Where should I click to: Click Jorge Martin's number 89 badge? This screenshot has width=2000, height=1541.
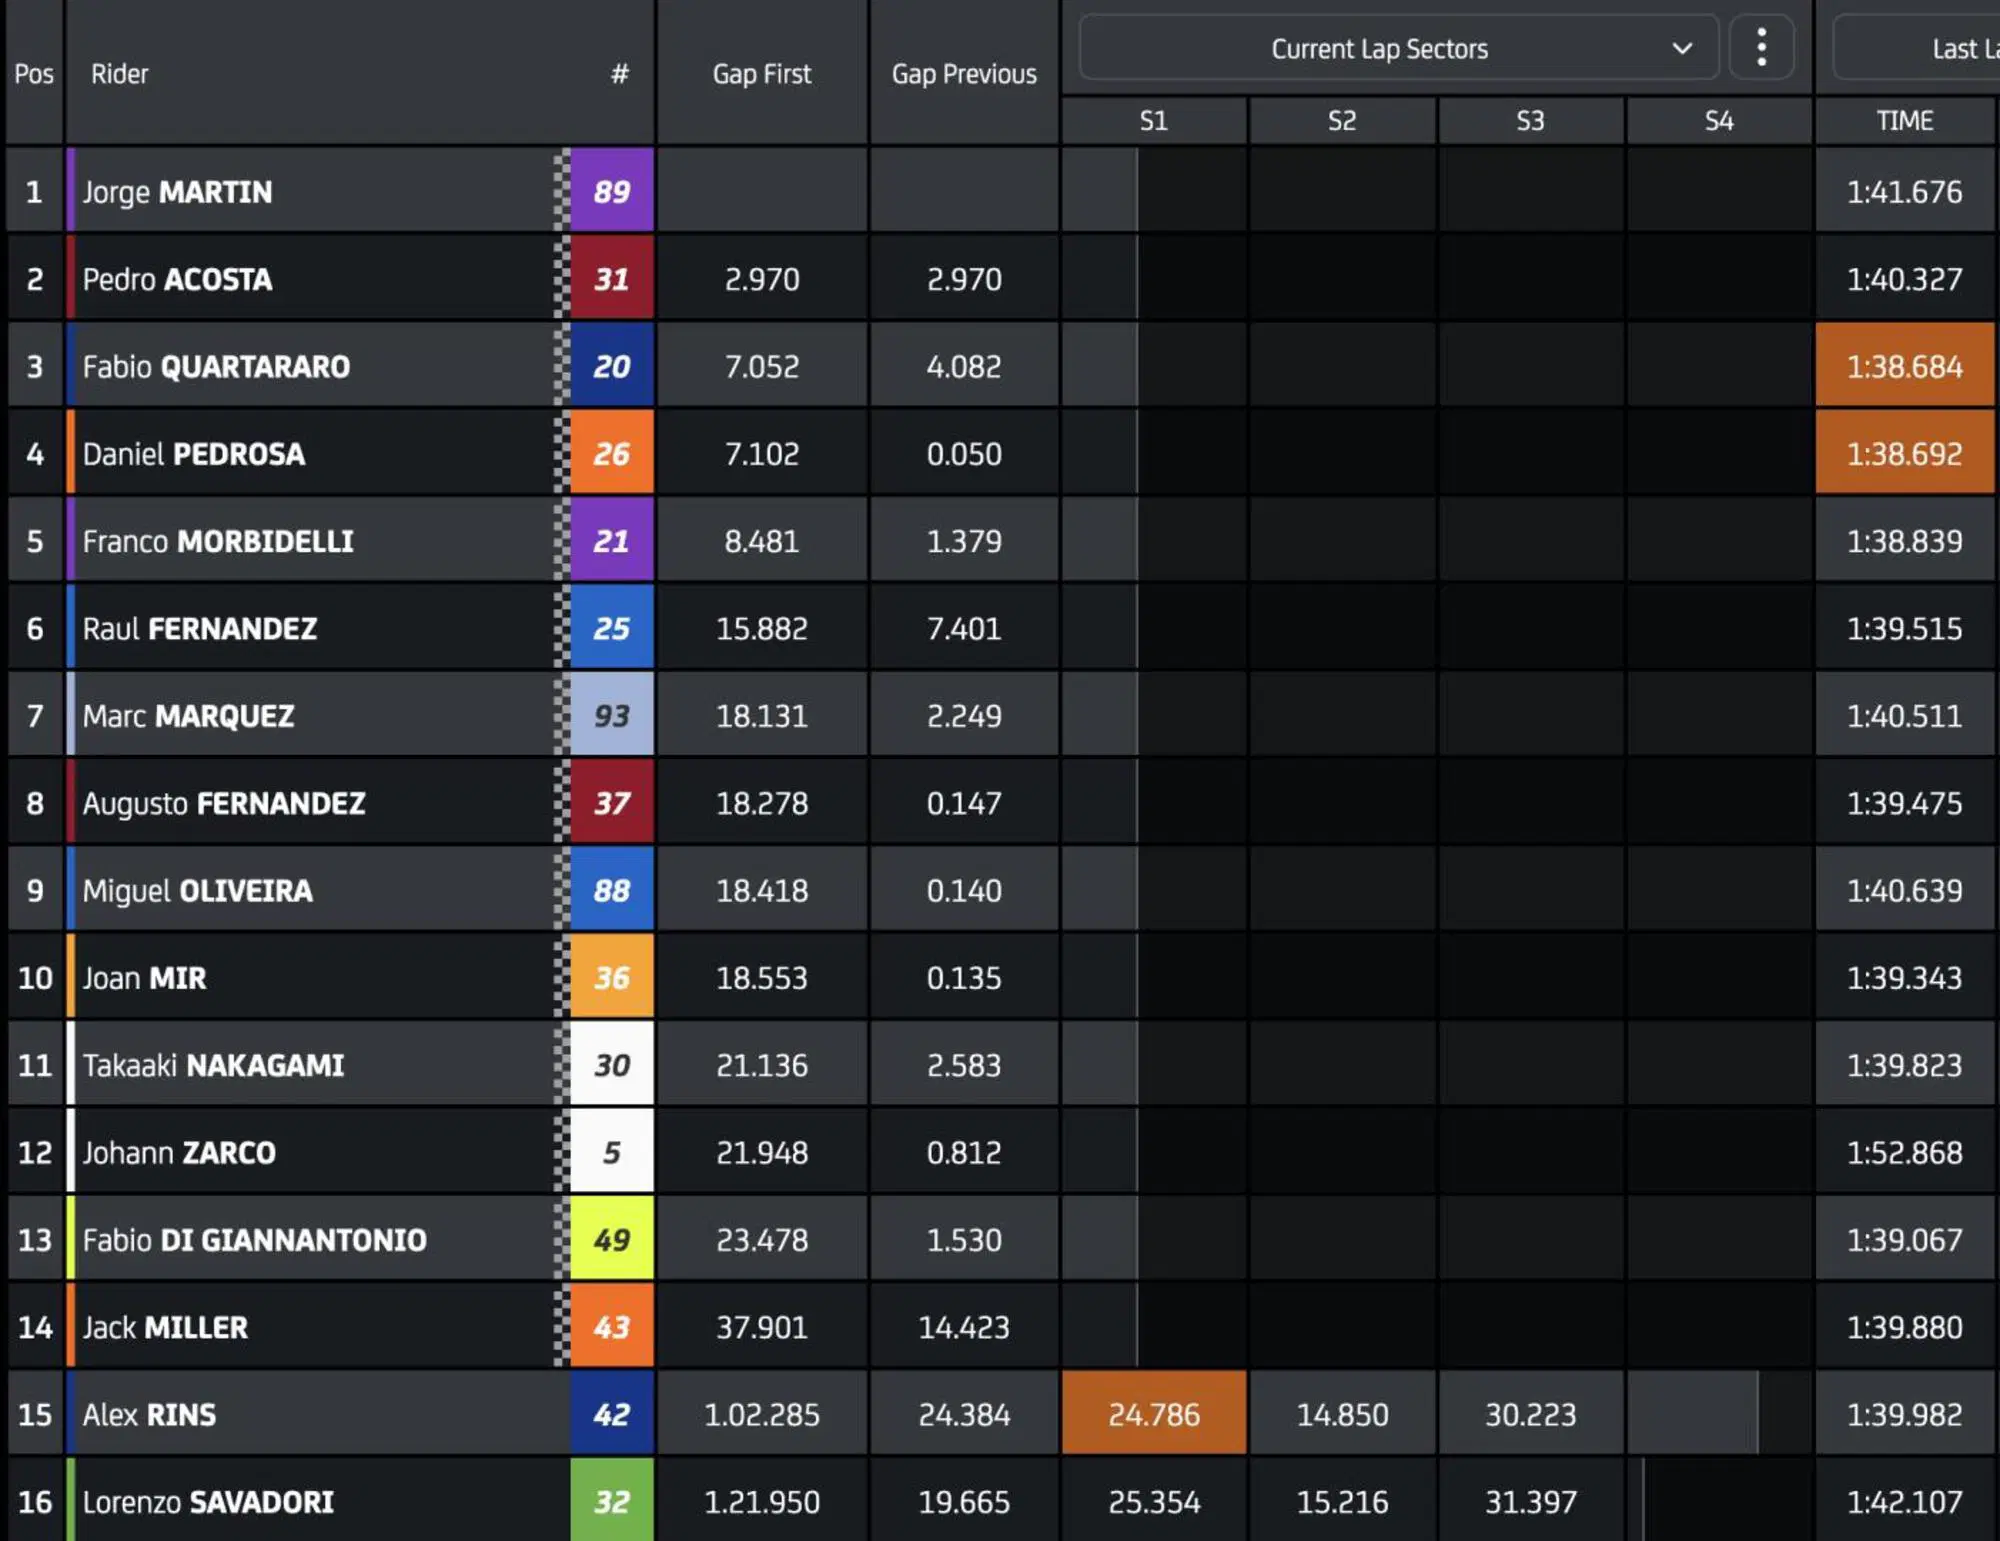[x=611, y=191]
